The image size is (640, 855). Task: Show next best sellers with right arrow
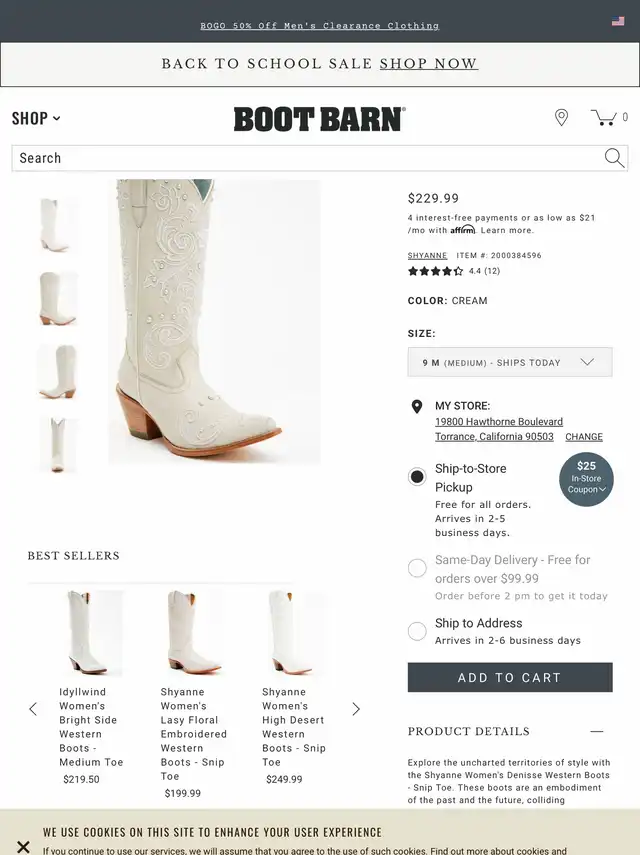tap(356, 709)
